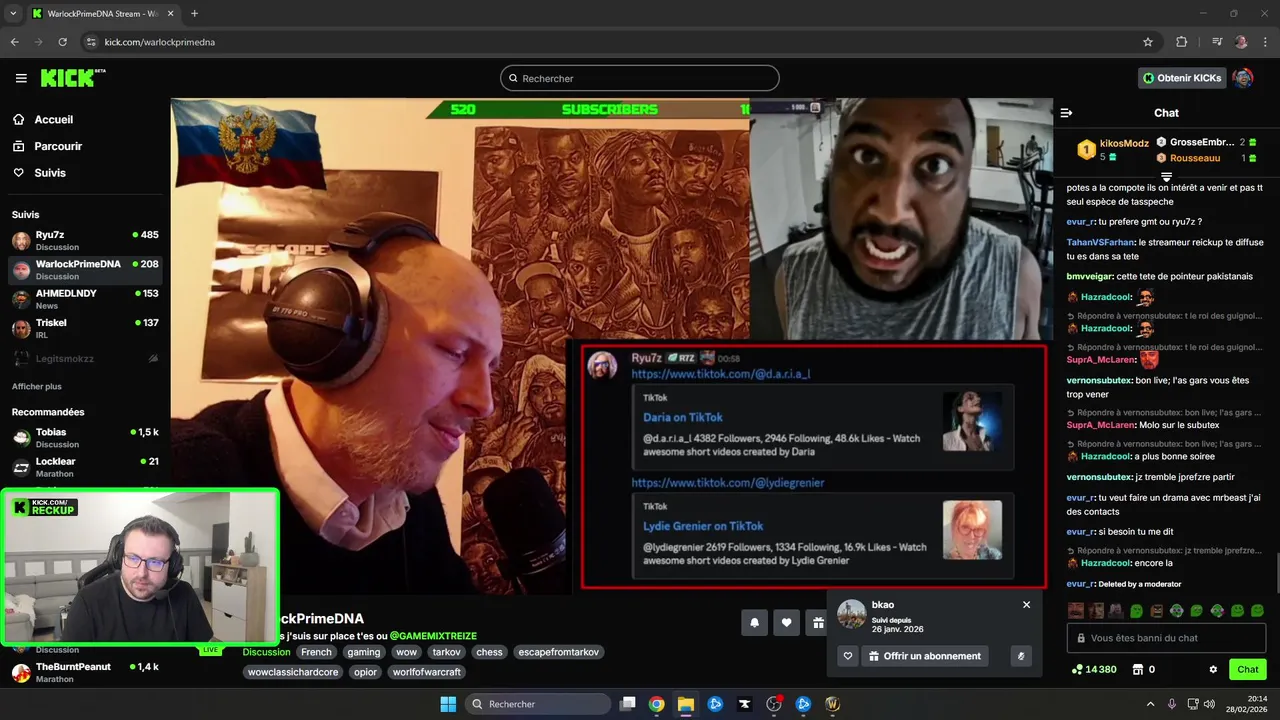Click TahanVSFarhan username in chat

coord(1101,242)
